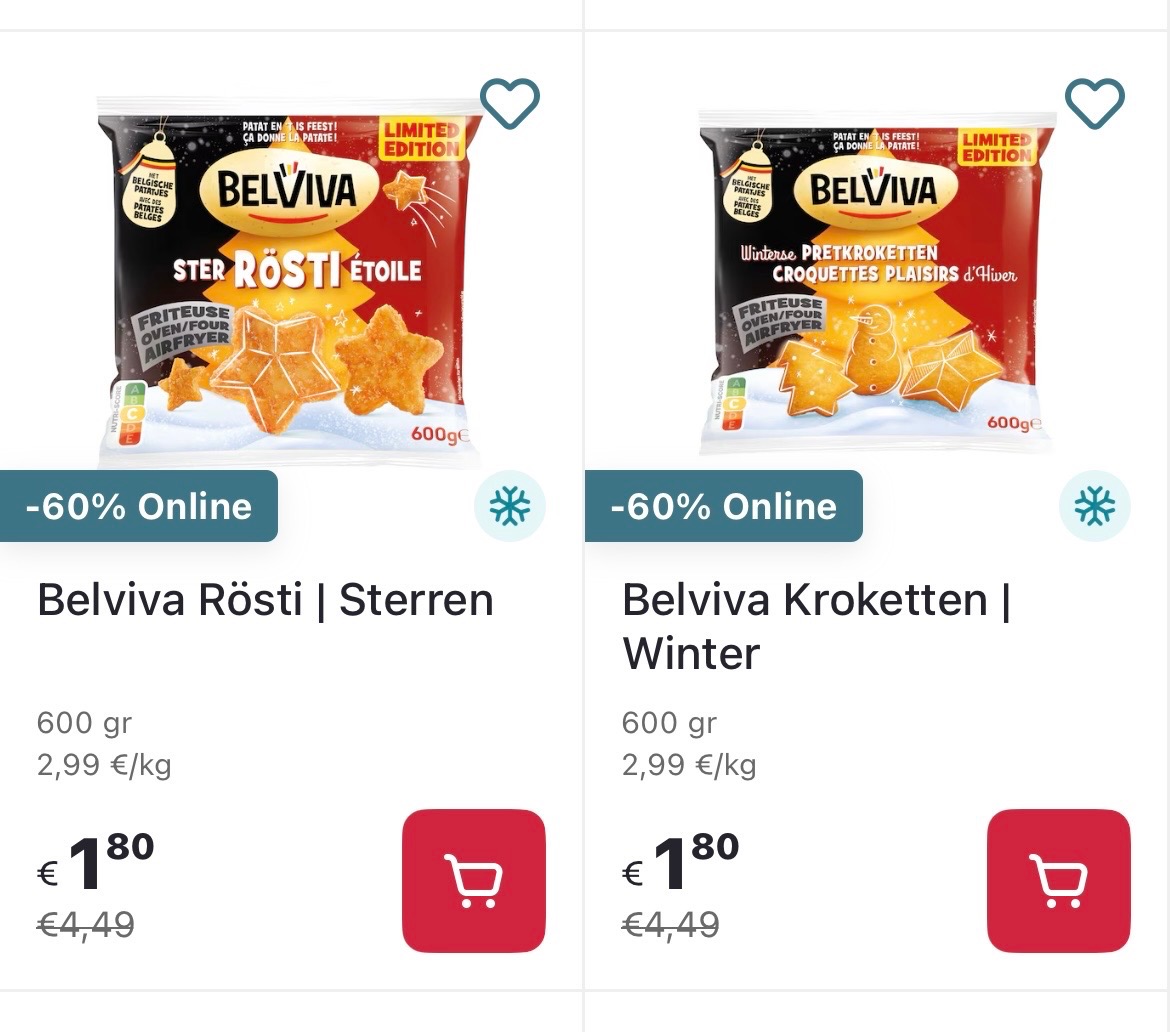Add Belviva Rösti Sterren to the cart
This screenshot has width=1170, height=1032.
pyautogui.click(x=474, y=880)
